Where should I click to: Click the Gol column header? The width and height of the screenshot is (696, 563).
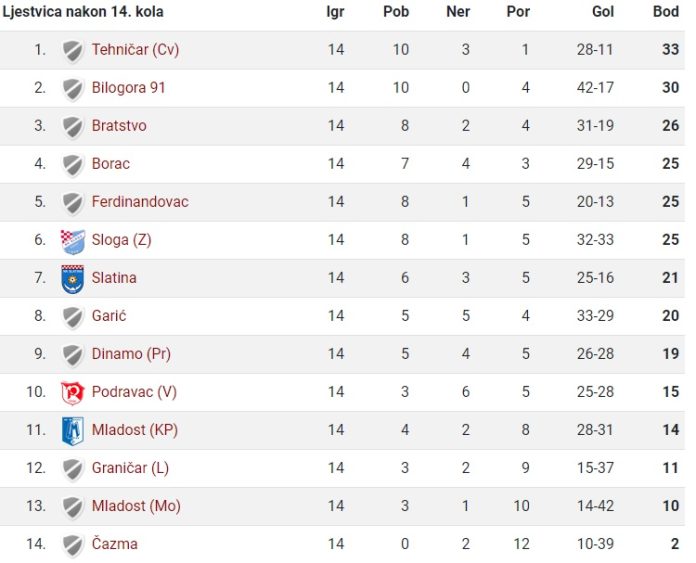603,11
